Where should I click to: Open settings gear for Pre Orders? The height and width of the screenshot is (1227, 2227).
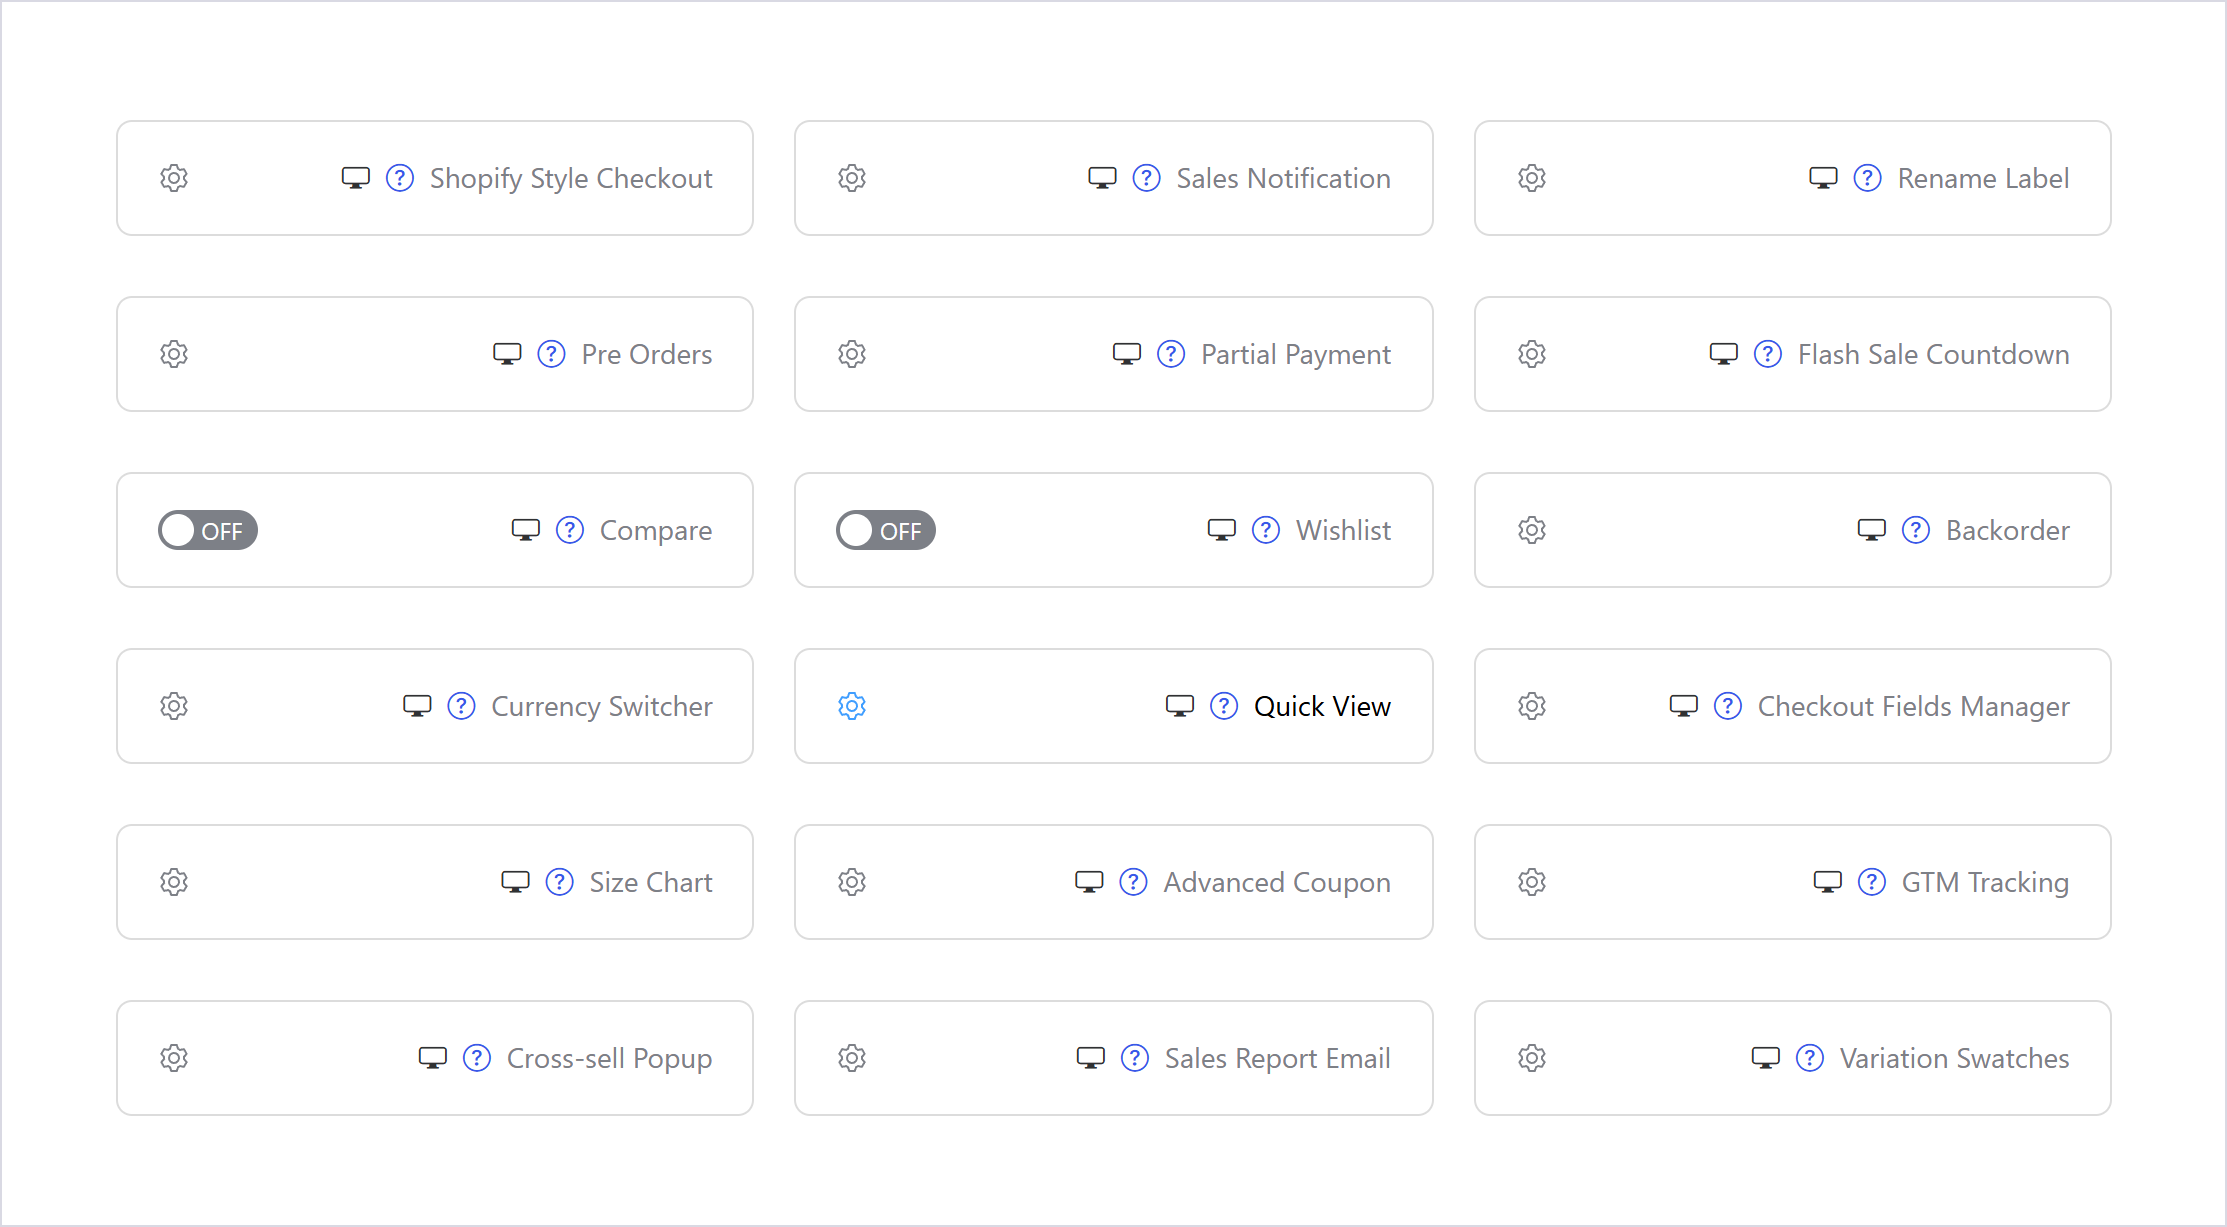(x=174, y=354)
